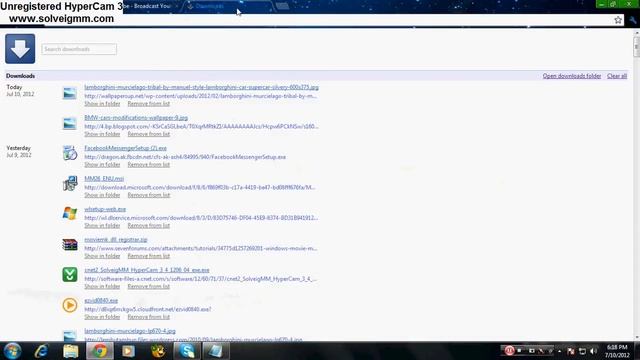Remove ezvid0840.exe from list
The width and height of the screenshot is (640, 360).
149,317
